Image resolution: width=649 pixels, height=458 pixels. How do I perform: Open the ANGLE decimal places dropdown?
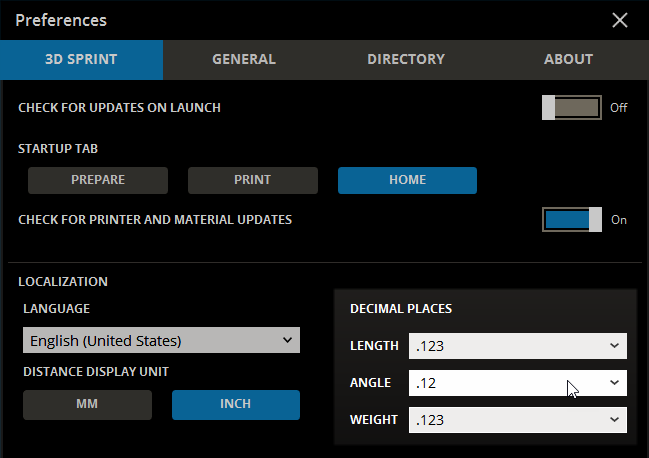point(518,383)
